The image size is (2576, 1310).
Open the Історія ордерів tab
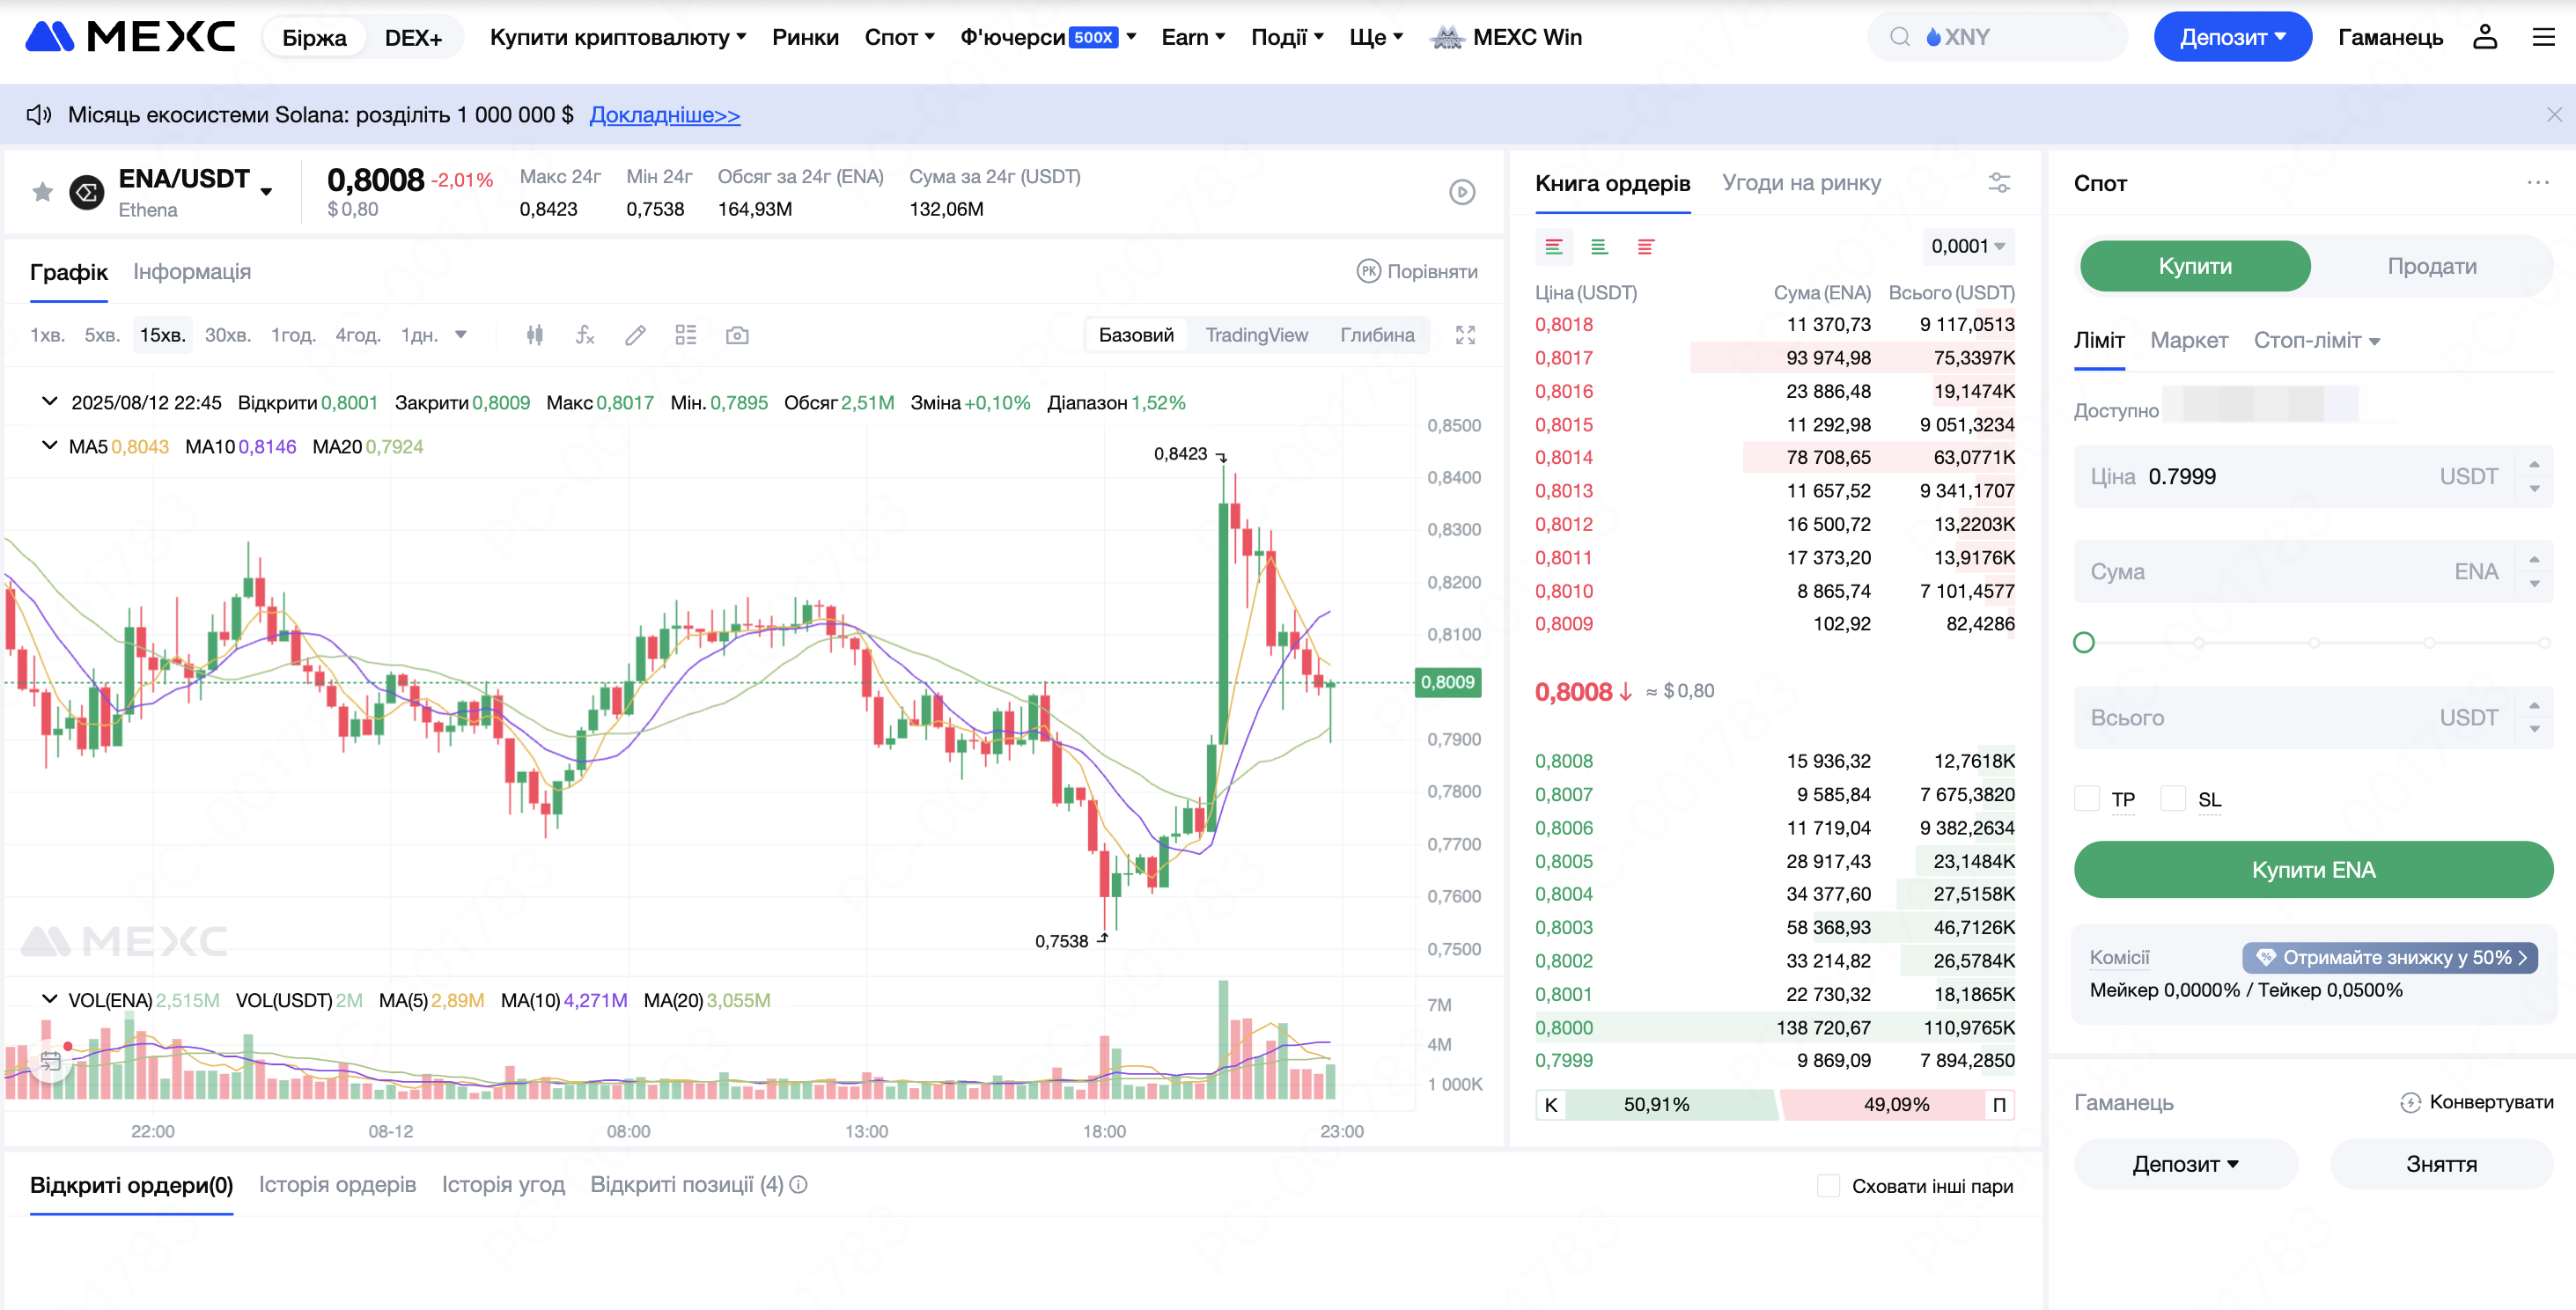click(x=337, y=1185)
